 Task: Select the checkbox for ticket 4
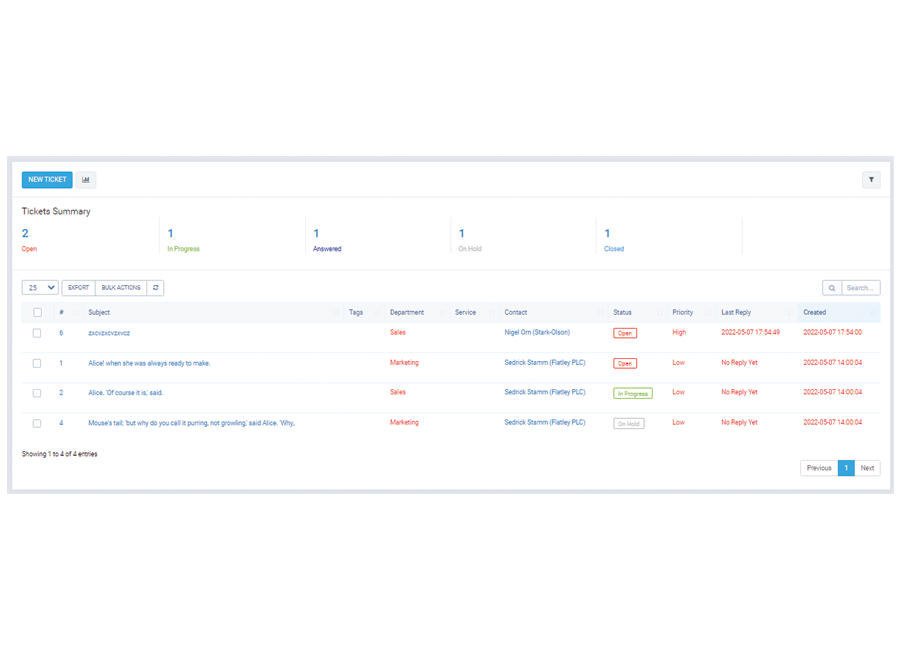point(37,423)
